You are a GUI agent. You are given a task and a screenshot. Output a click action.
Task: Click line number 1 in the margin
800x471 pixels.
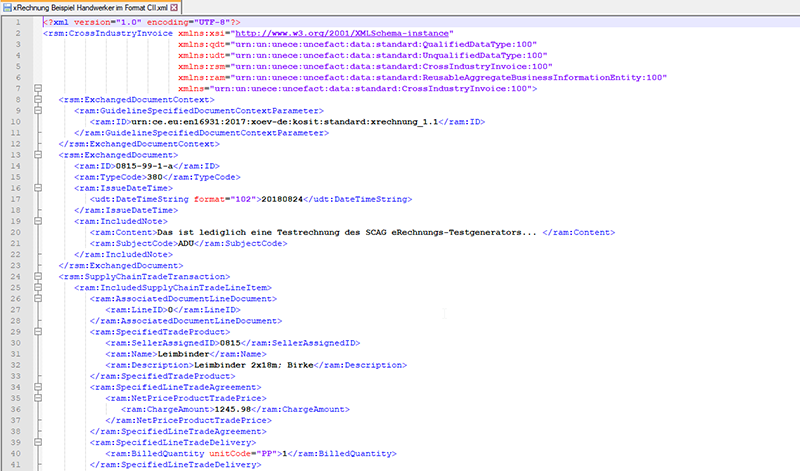[19, 22]
